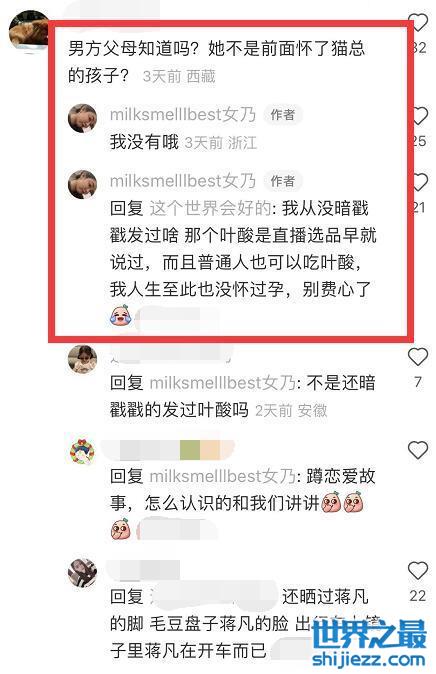This screenshot has height=674, width=436.
Task: Tap the 作者 badge on first reply
Action: [282, 115]
